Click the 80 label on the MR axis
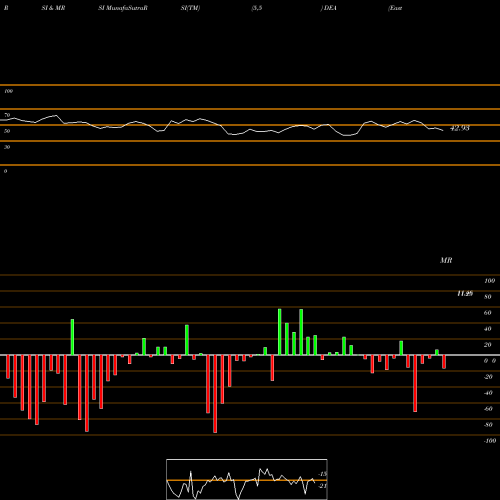Image resolution: width=500 pixels, height=500 pixels. [488, 297]
